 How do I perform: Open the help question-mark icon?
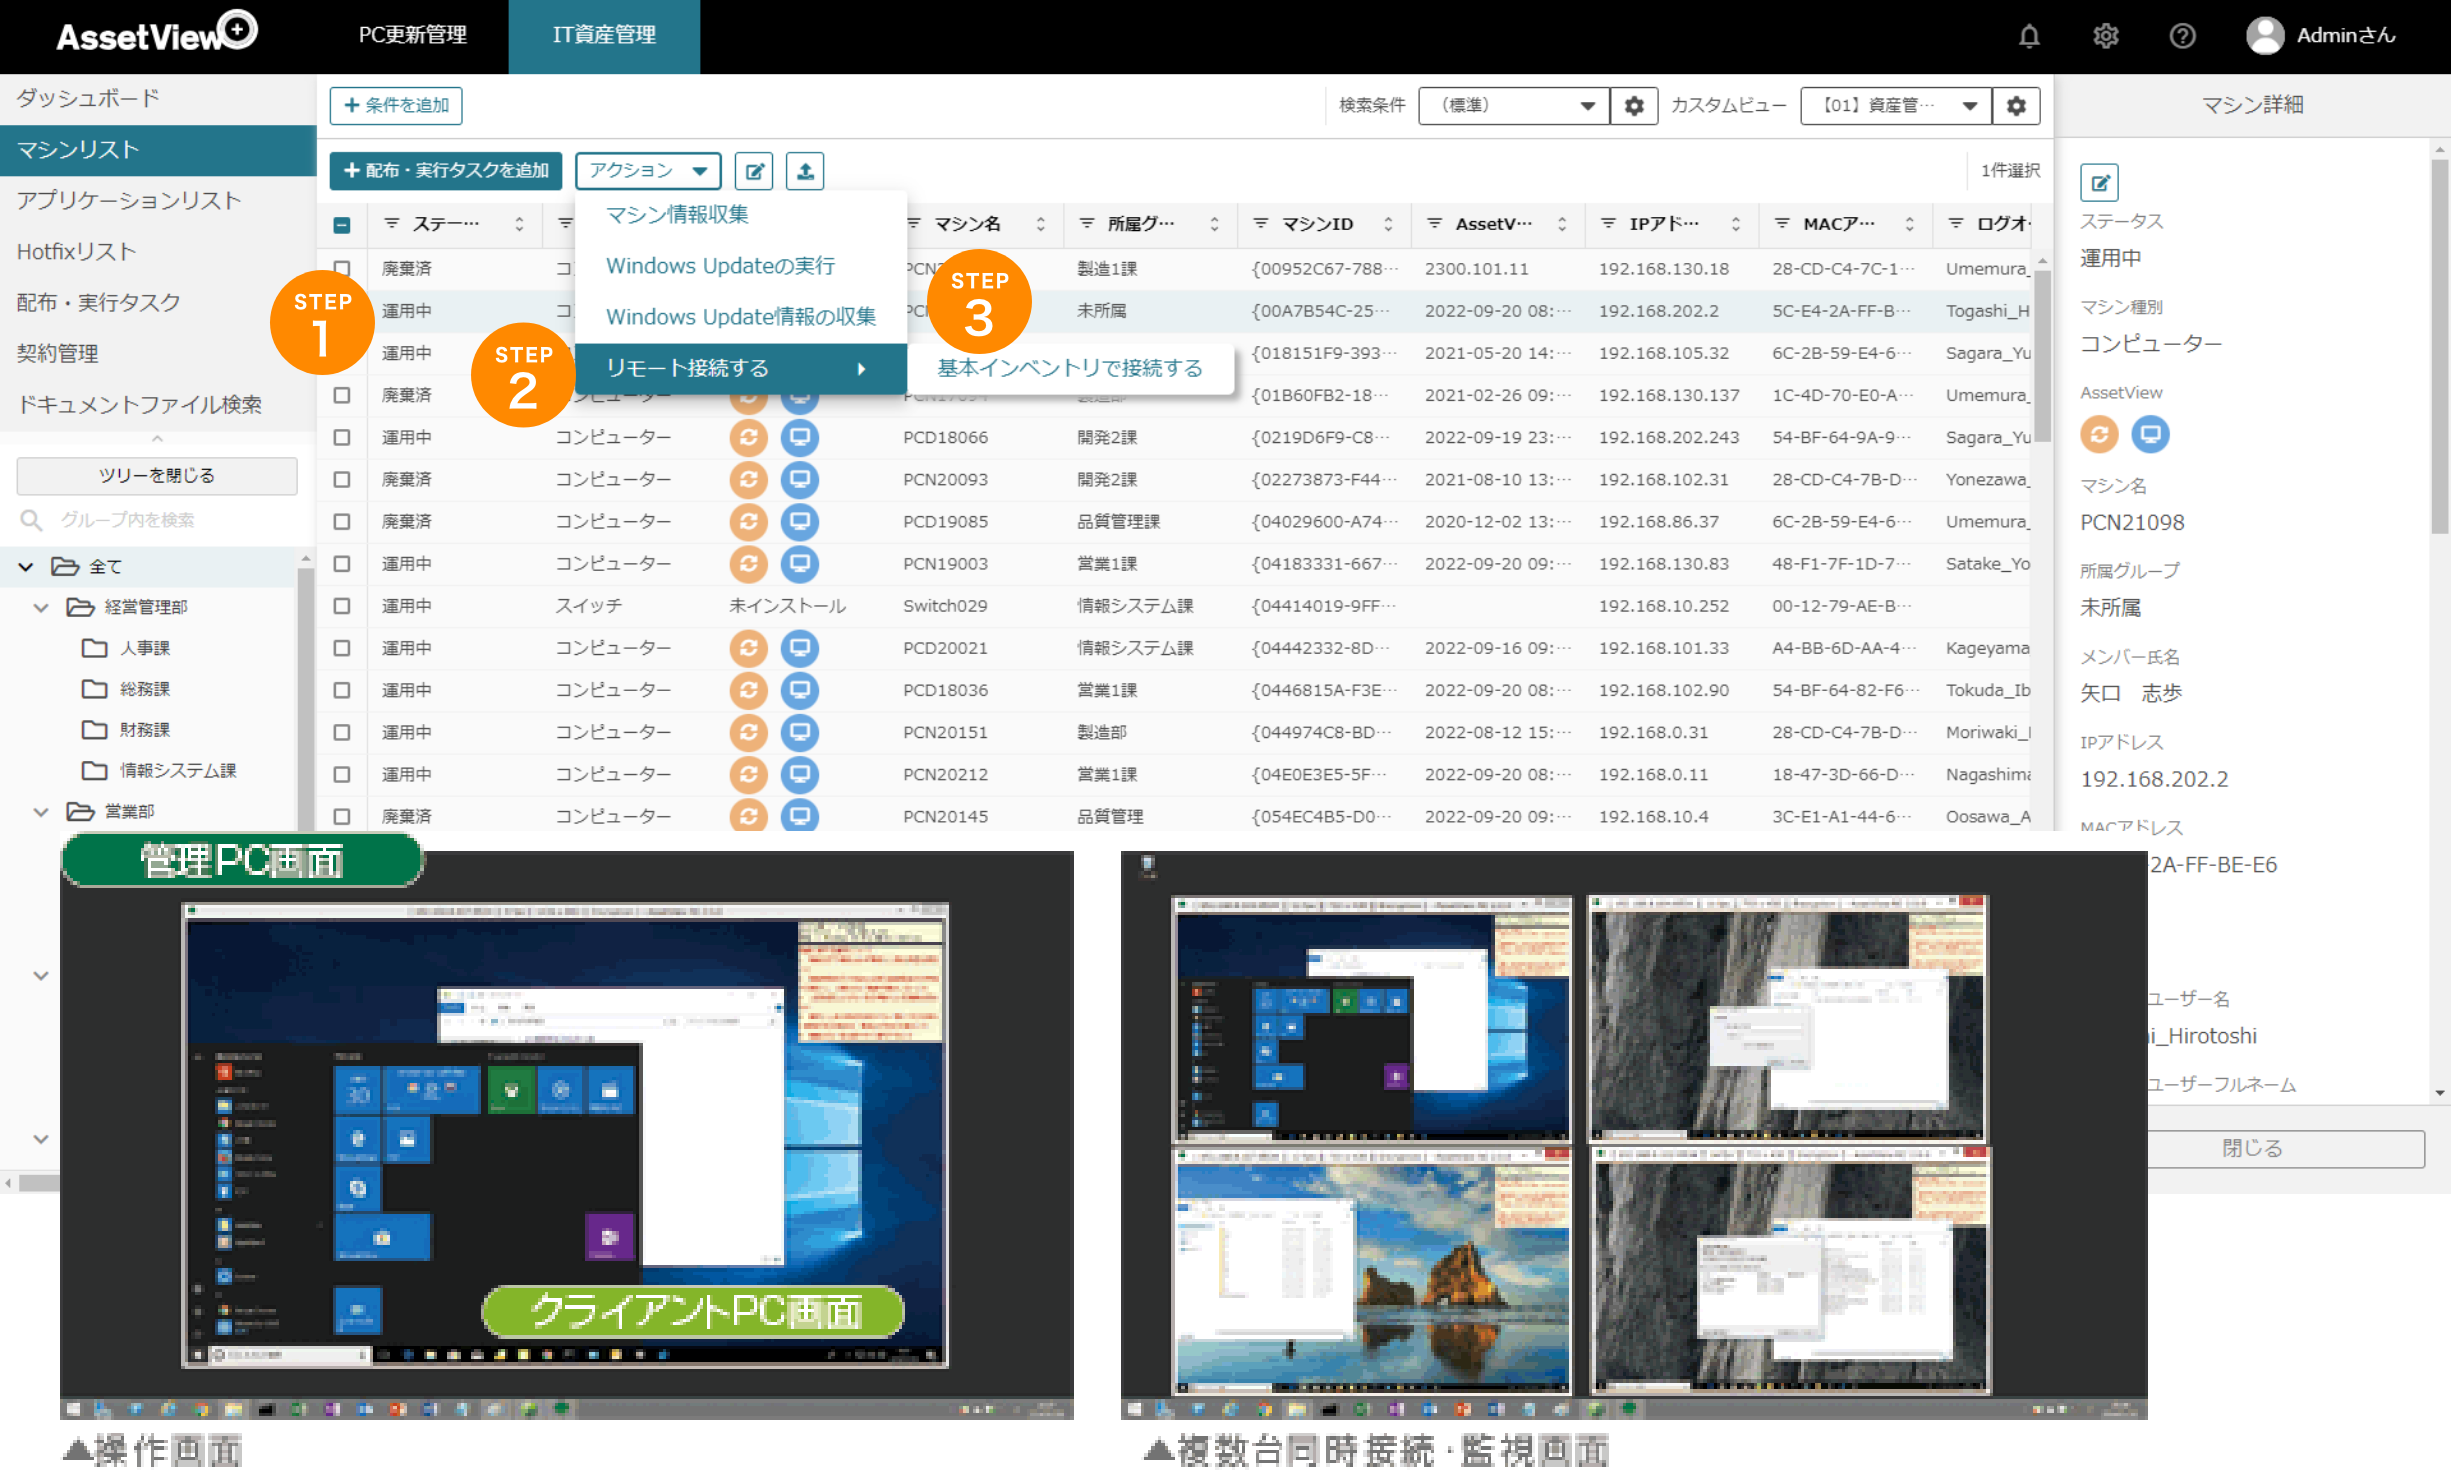2183,36
